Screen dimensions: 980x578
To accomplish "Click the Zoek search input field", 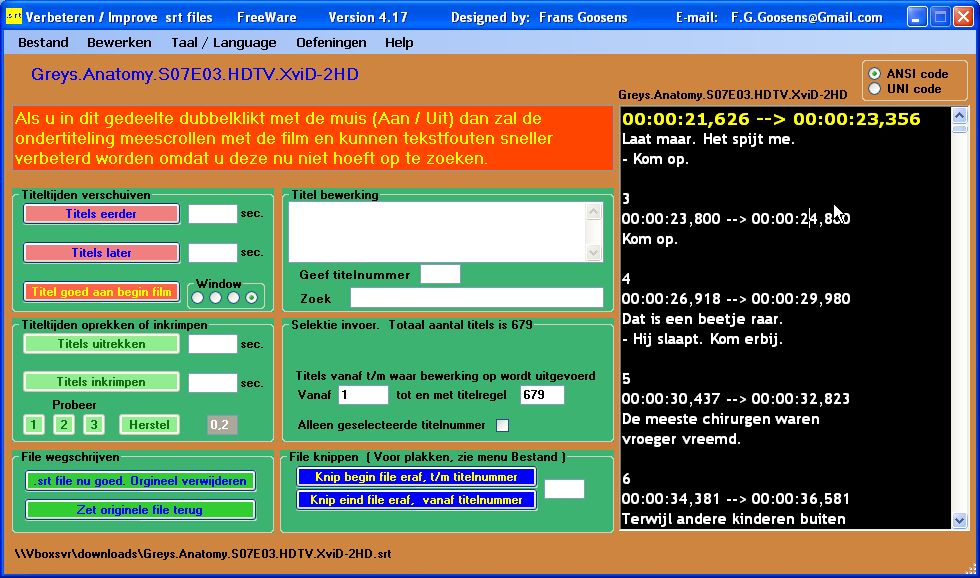I will point(476,298).
